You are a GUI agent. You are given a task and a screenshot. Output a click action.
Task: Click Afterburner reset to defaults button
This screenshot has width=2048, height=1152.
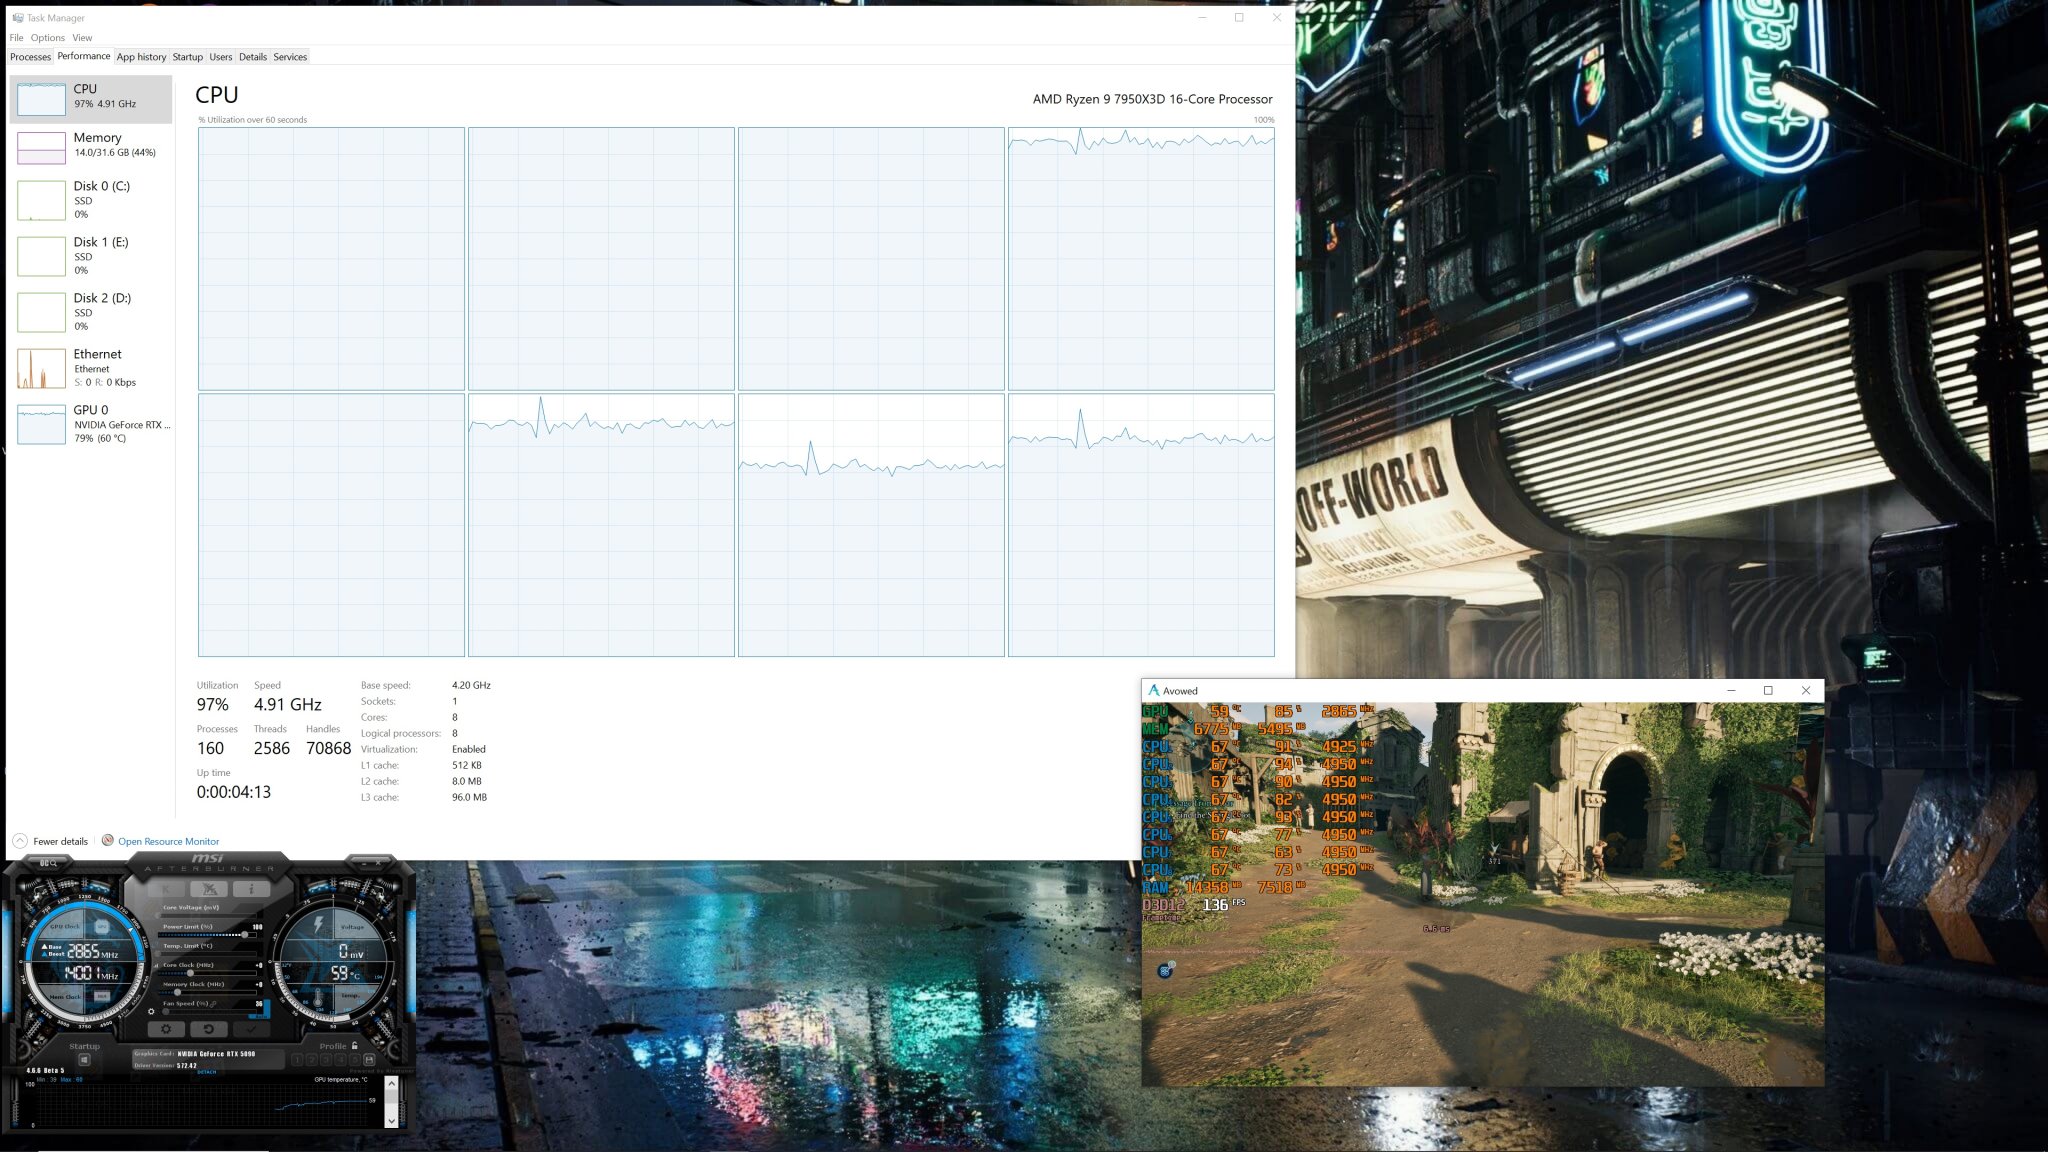(208, 1029)
